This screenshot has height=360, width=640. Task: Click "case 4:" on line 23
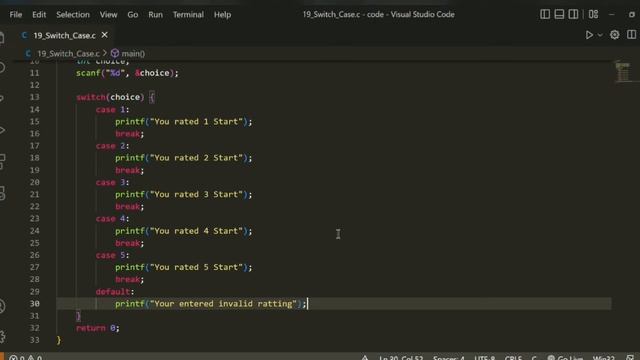(112, 219)
